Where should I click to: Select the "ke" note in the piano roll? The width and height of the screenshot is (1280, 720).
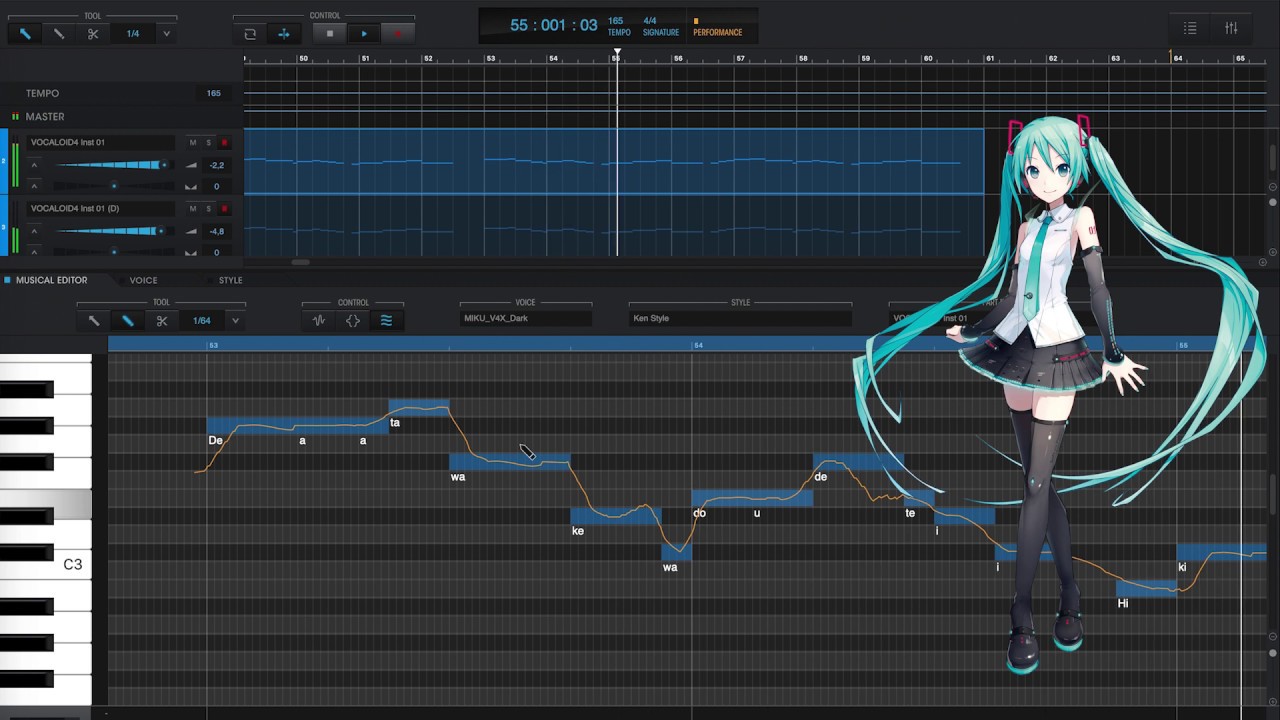click(615, 516)
